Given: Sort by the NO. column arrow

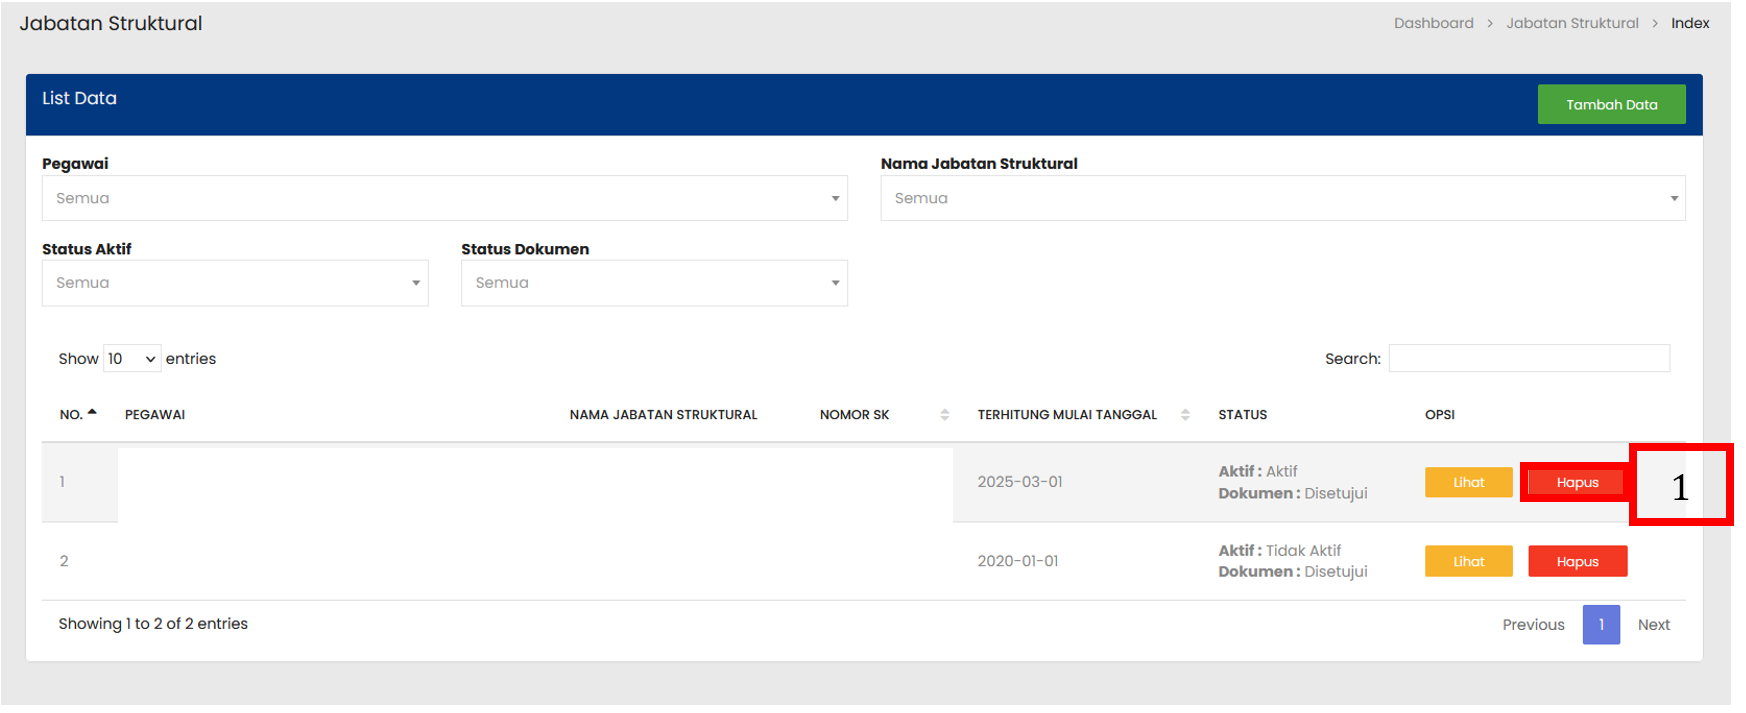Looking at the screenshot, I should point(92,413).
